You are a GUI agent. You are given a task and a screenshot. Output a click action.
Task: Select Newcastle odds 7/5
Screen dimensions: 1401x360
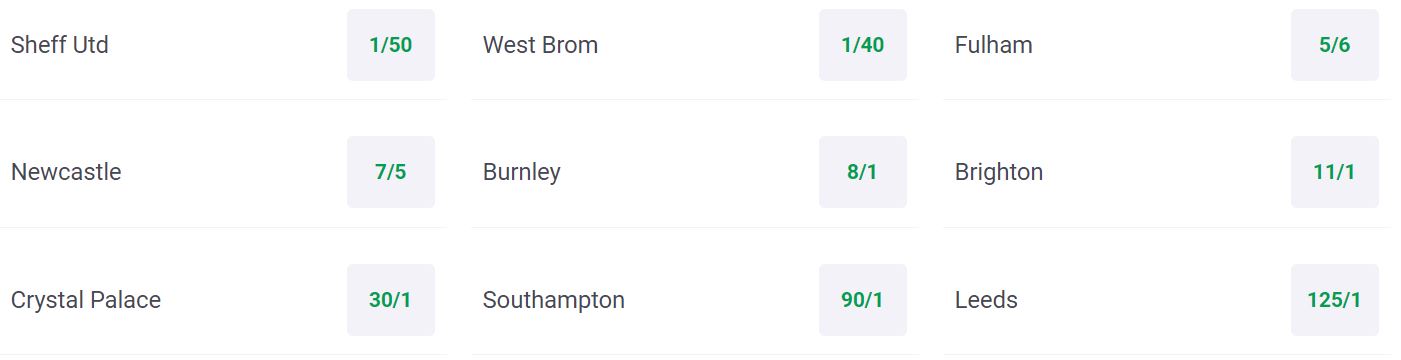tap(391, 172)
